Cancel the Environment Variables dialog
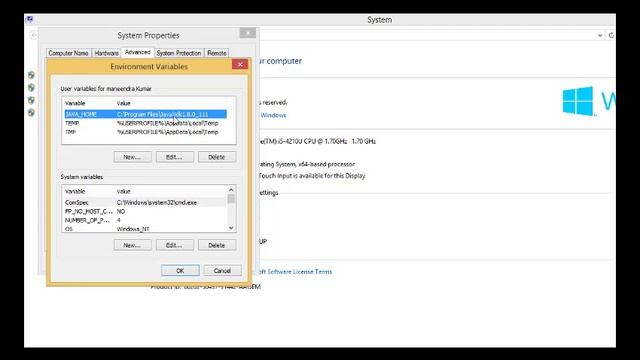Viewport: 640px width, 360px height. 222,271
